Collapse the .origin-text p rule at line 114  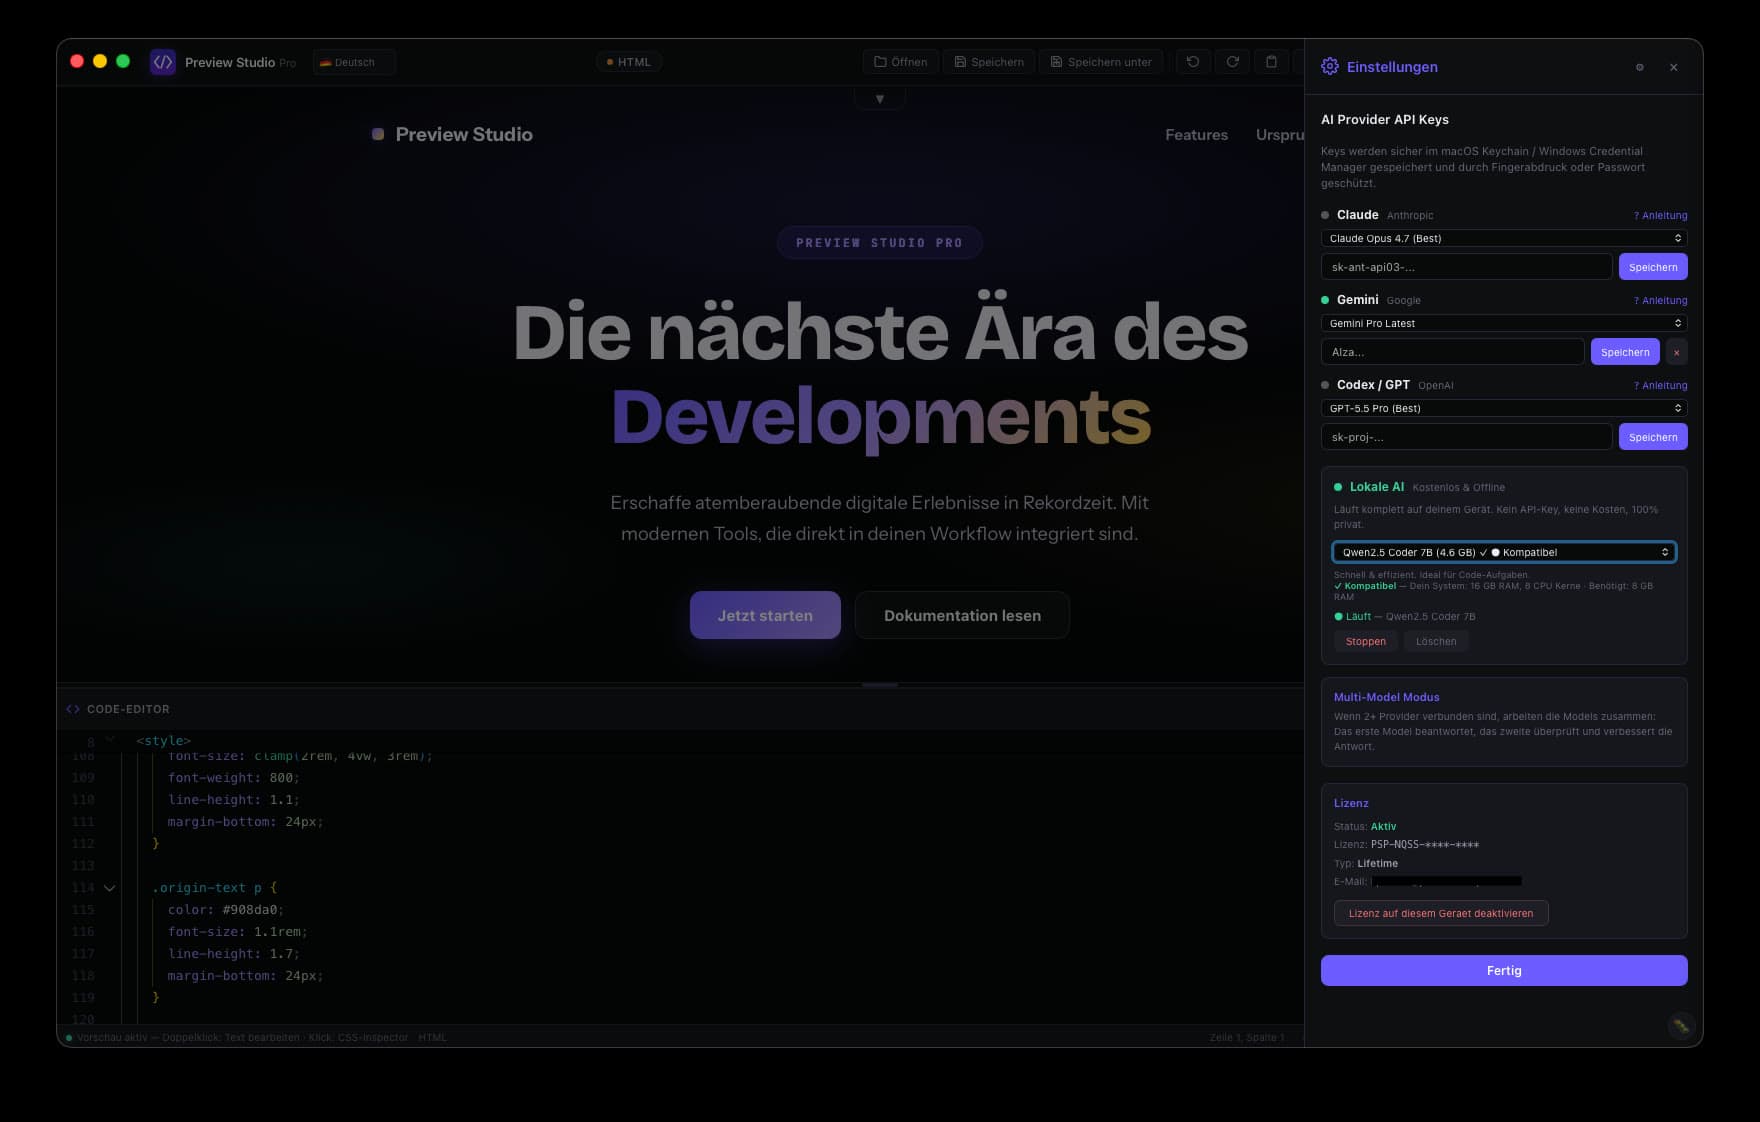[x=110, y=888]
